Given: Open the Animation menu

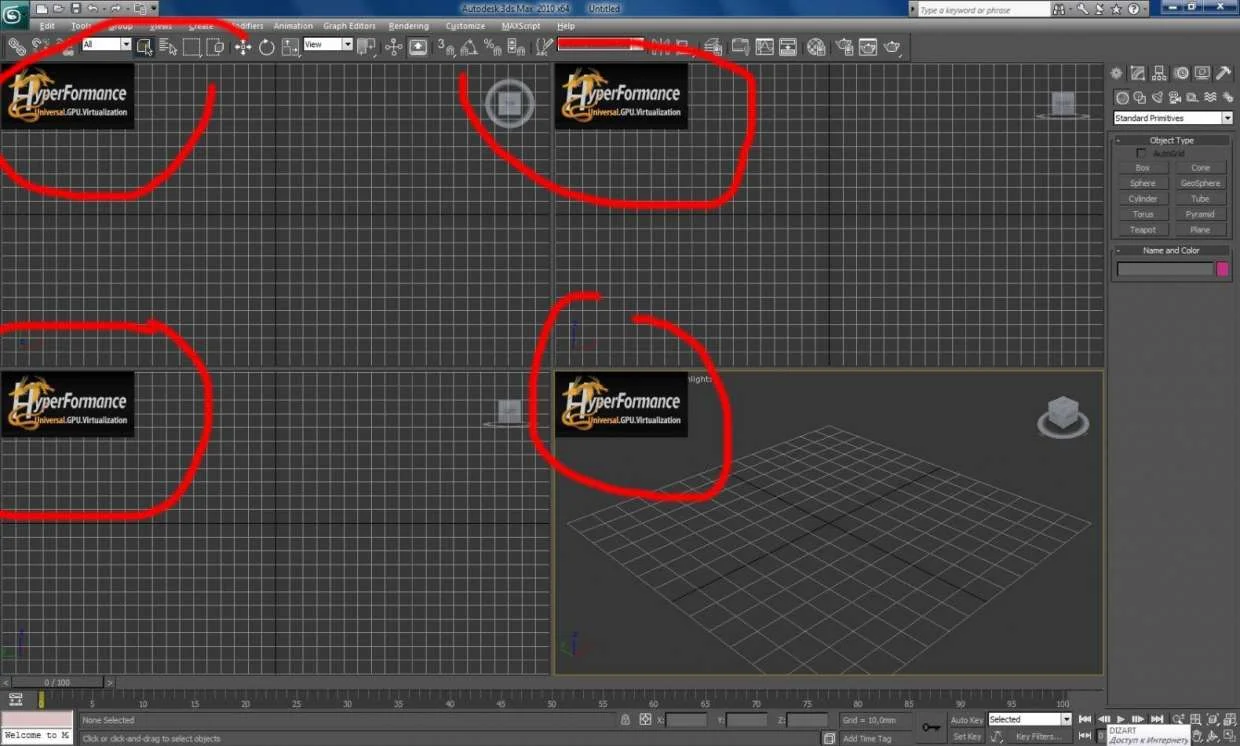Looking at the screenshot, I should click(x=293, y=26).
